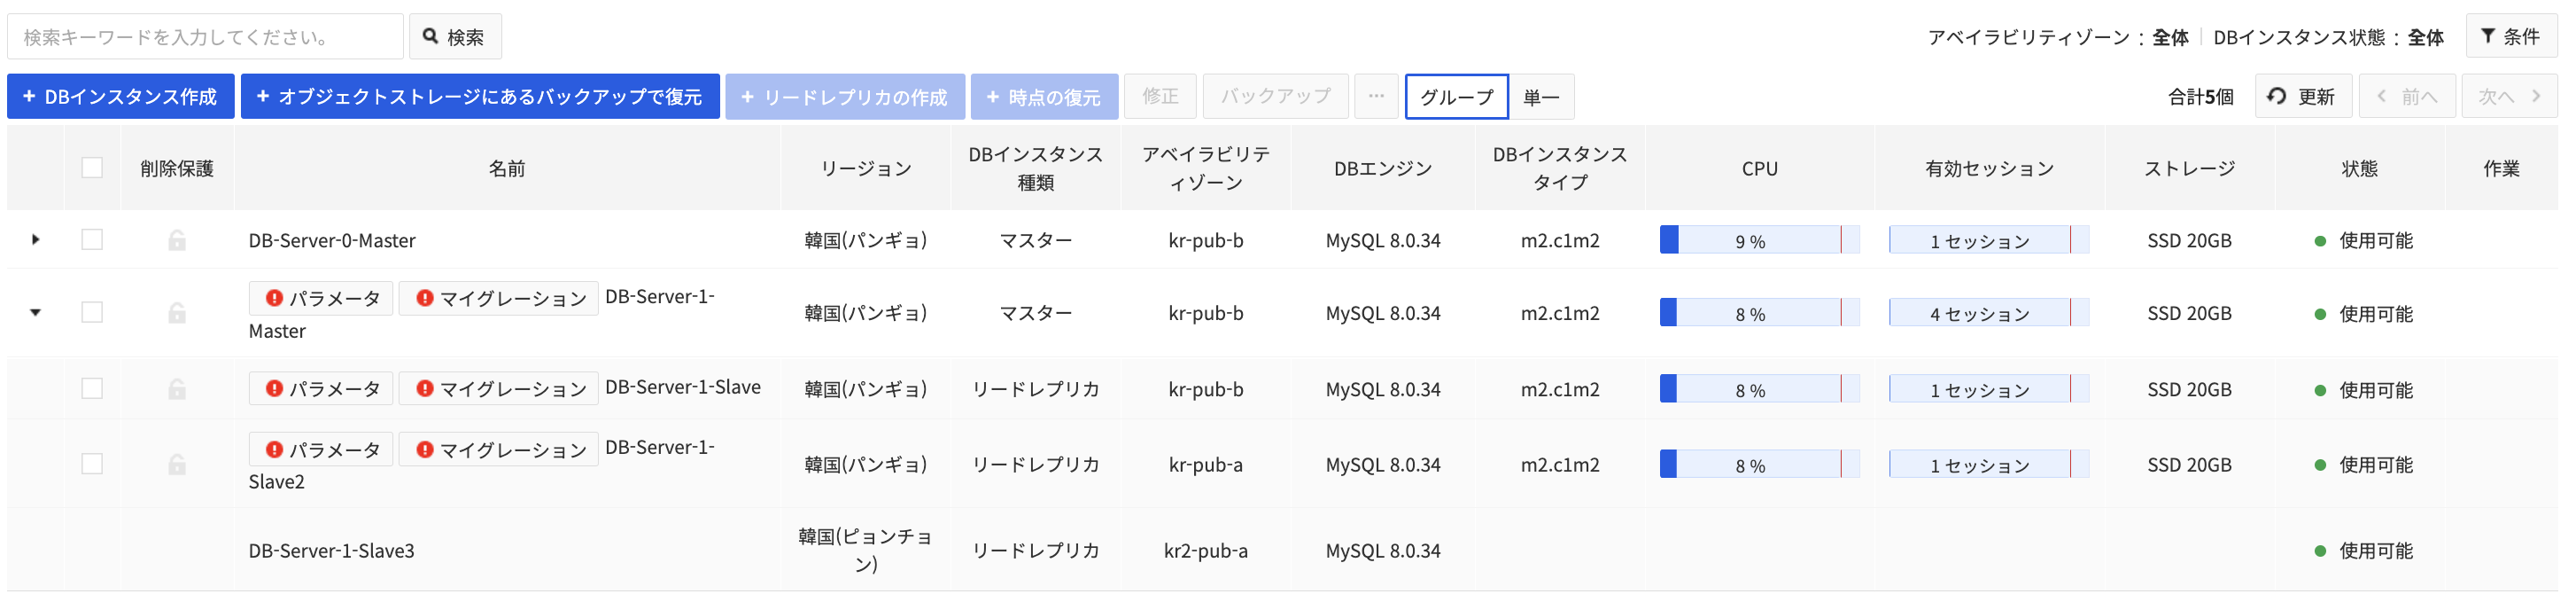Click オブジェクトストレージにあるバックアップで復元 button
This screenshot has width=2576, height=594.
(480, 97)
